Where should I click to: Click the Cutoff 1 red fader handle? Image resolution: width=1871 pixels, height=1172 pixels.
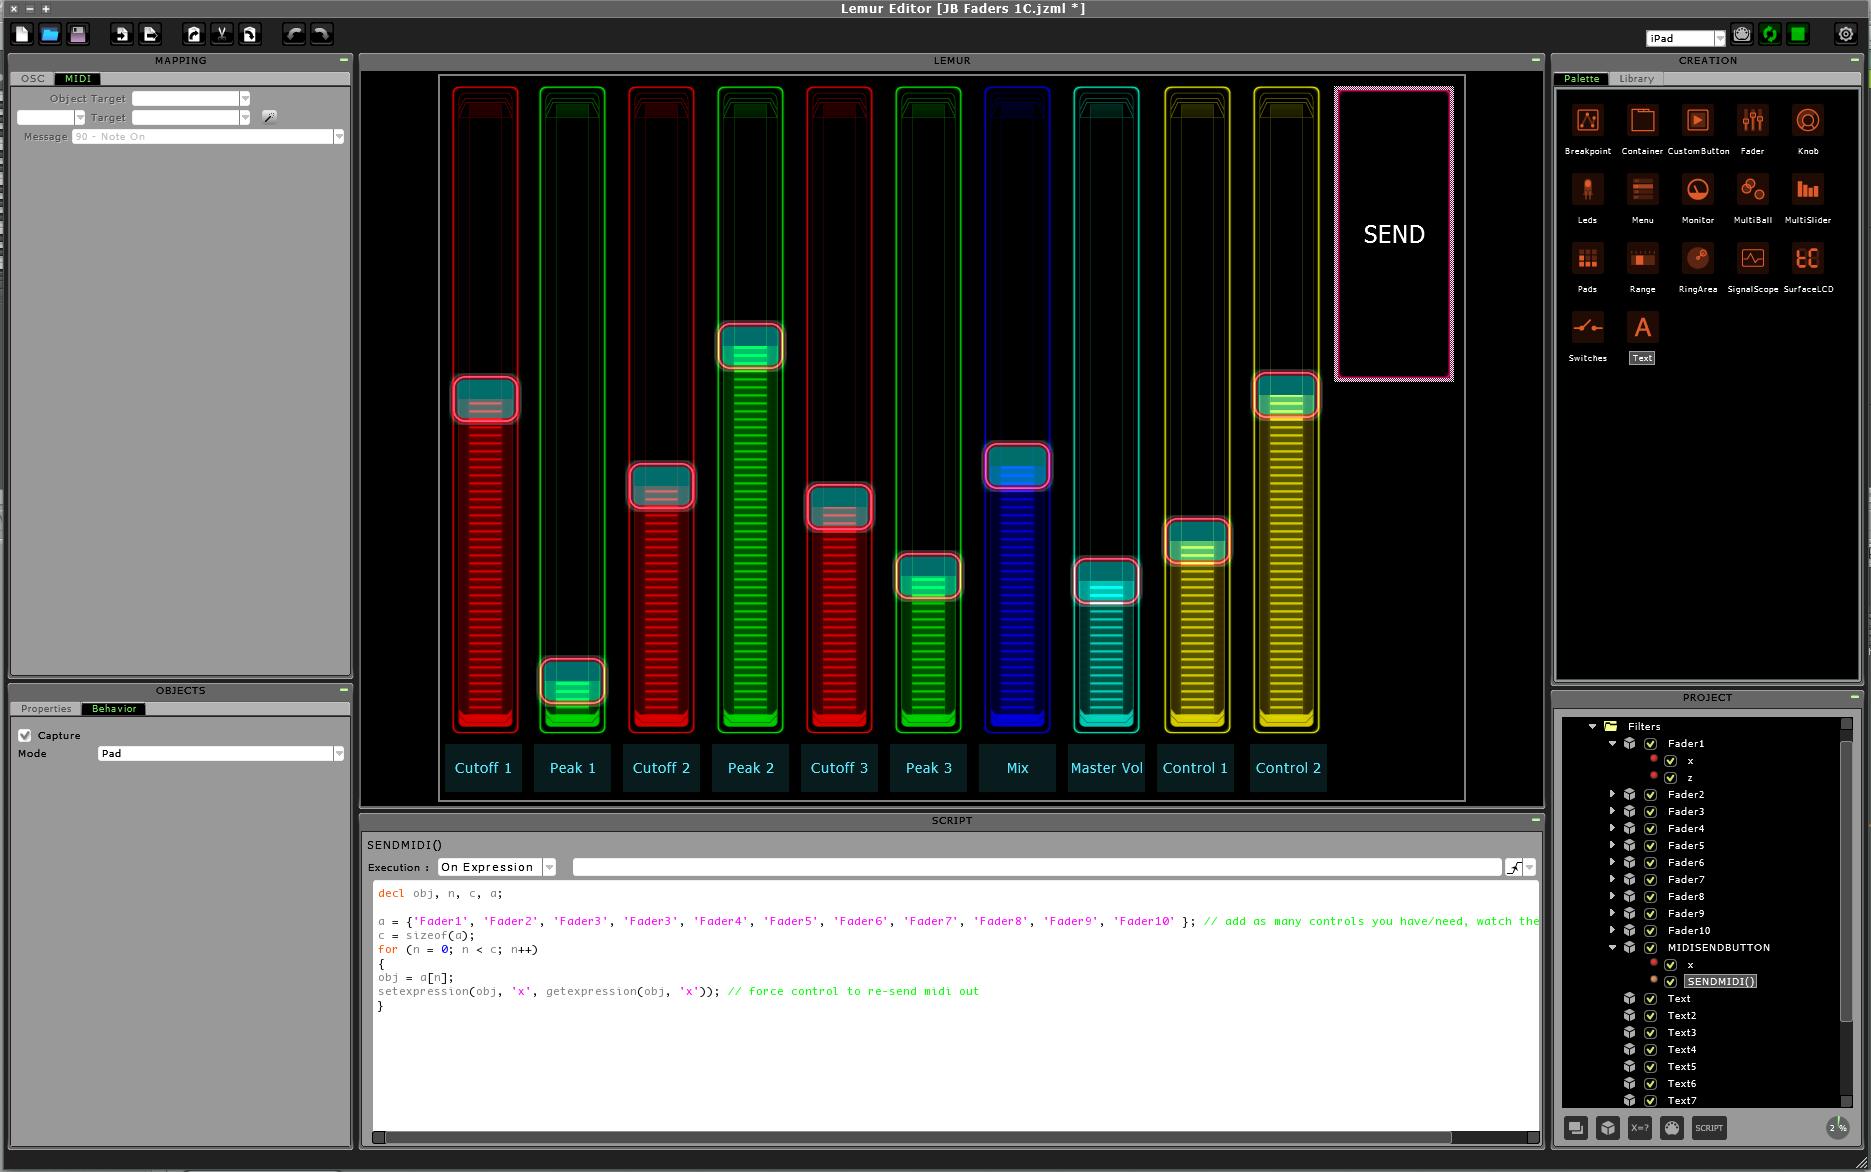[485, 399]
